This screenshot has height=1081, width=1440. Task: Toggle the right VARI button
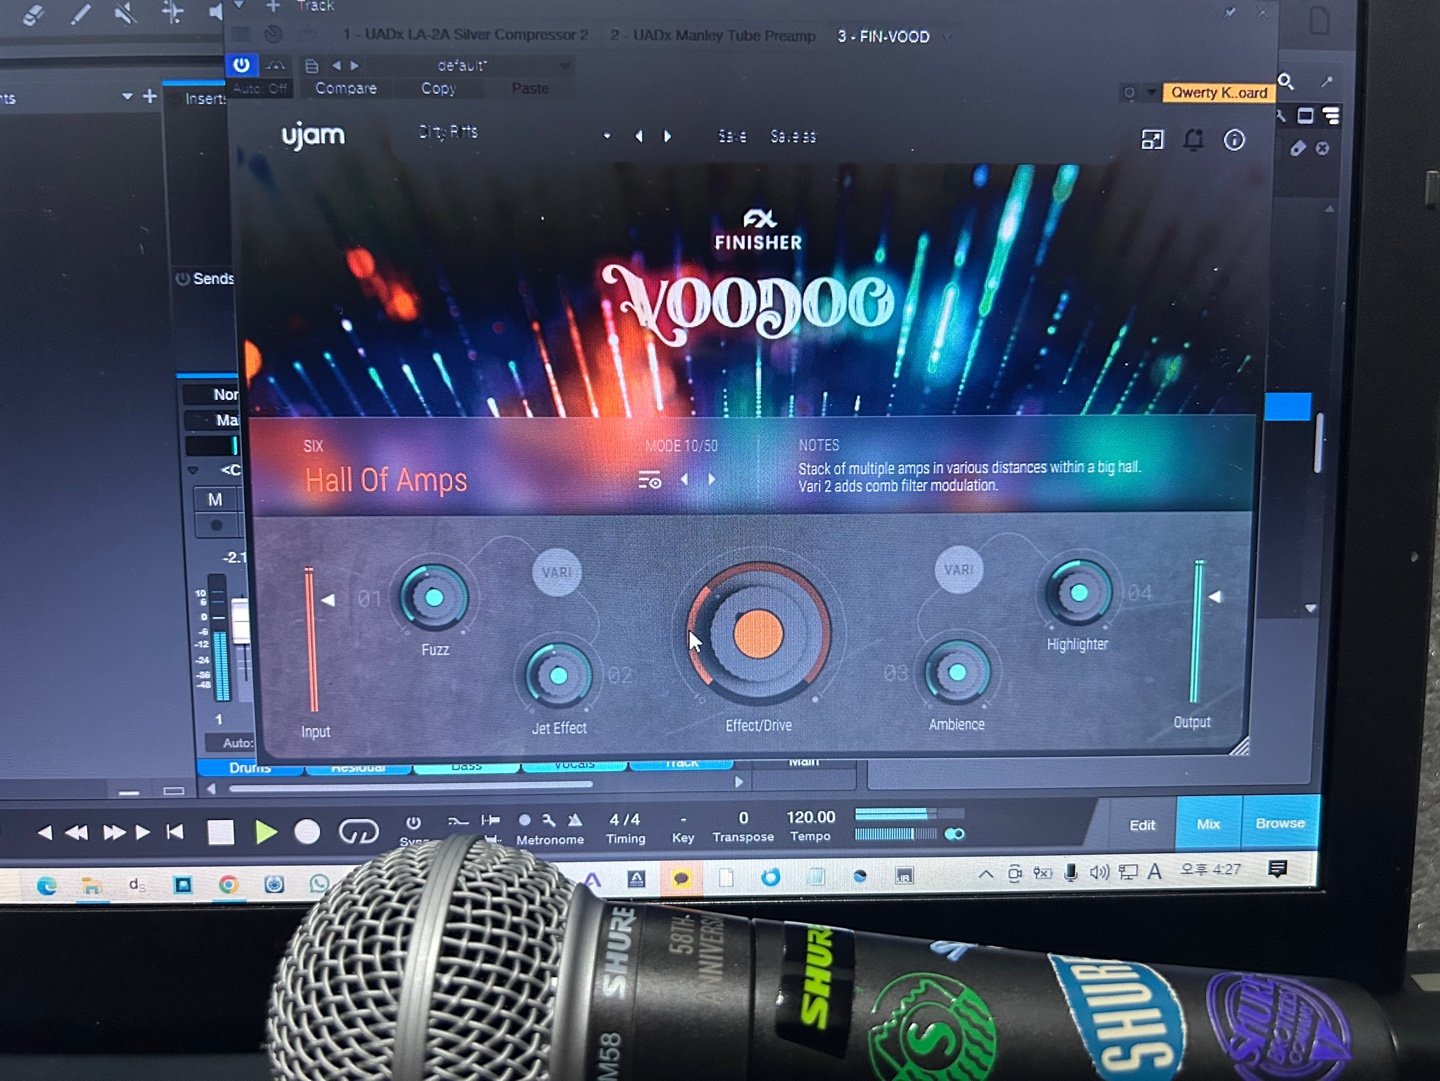coord(958,569)
